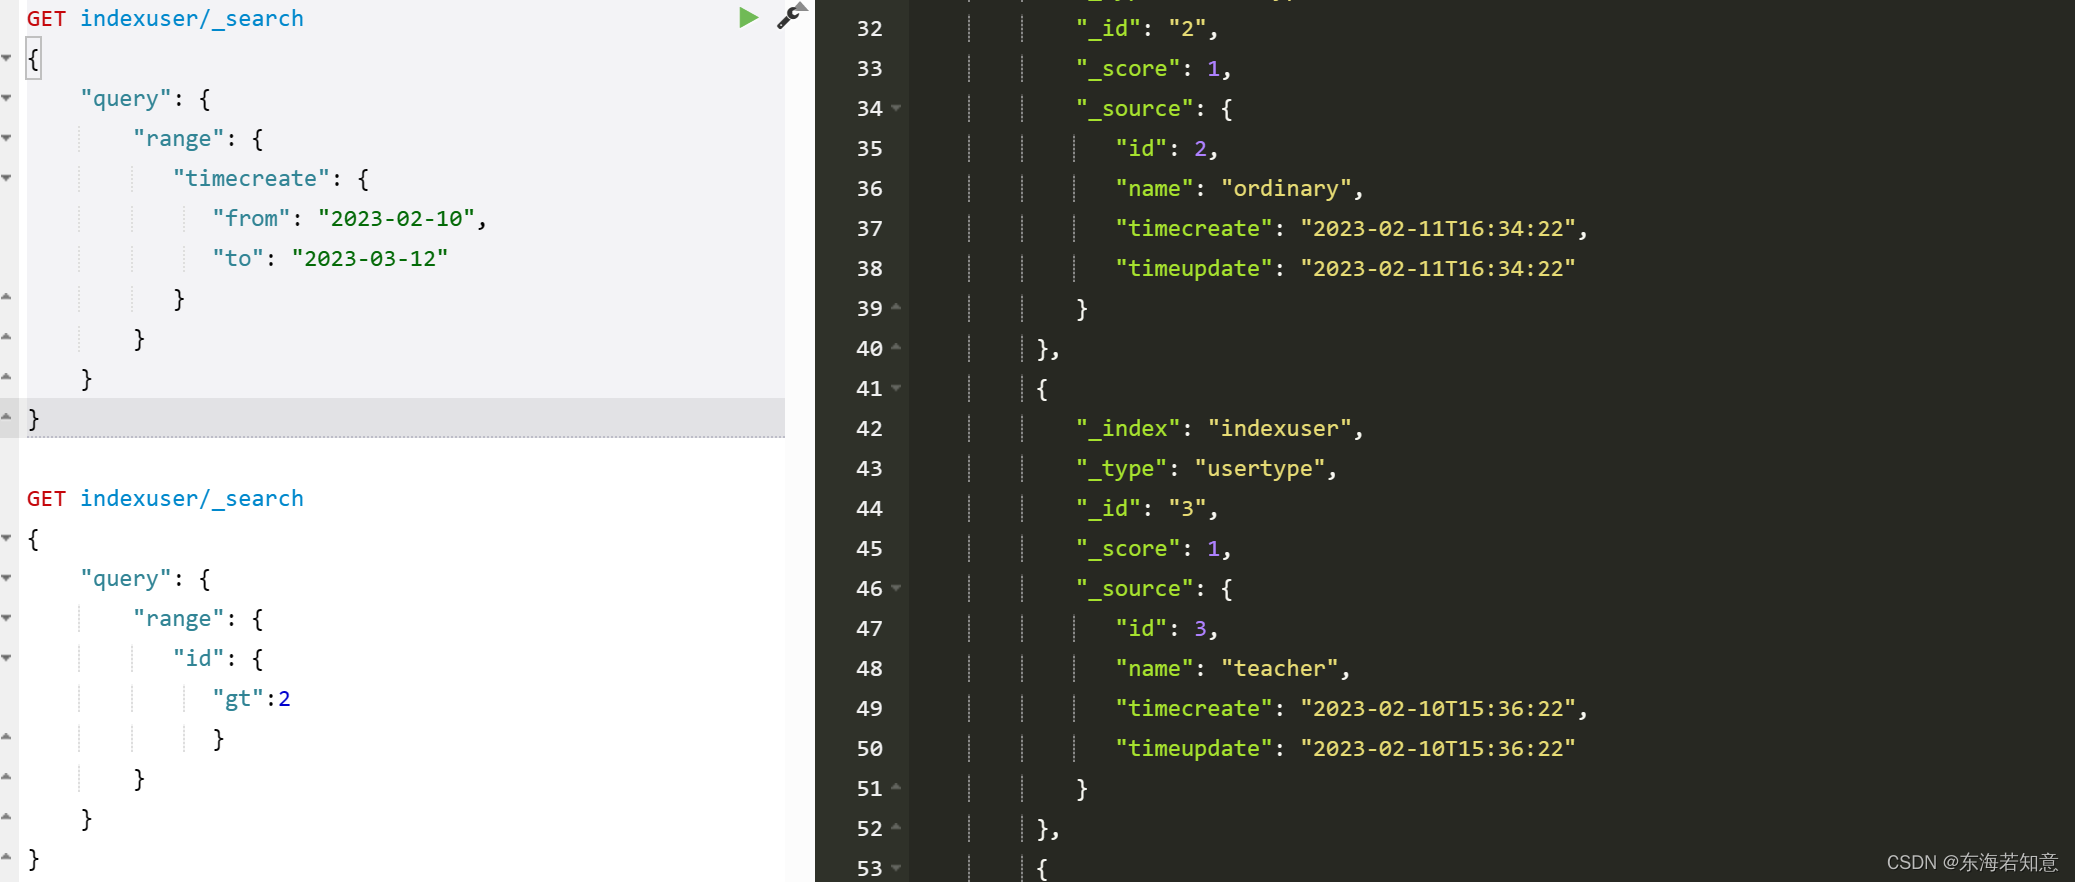2075x882 pixels.
Task: Click the second "GET indexuser/_search" request line
Action: (x=165, y=498)
